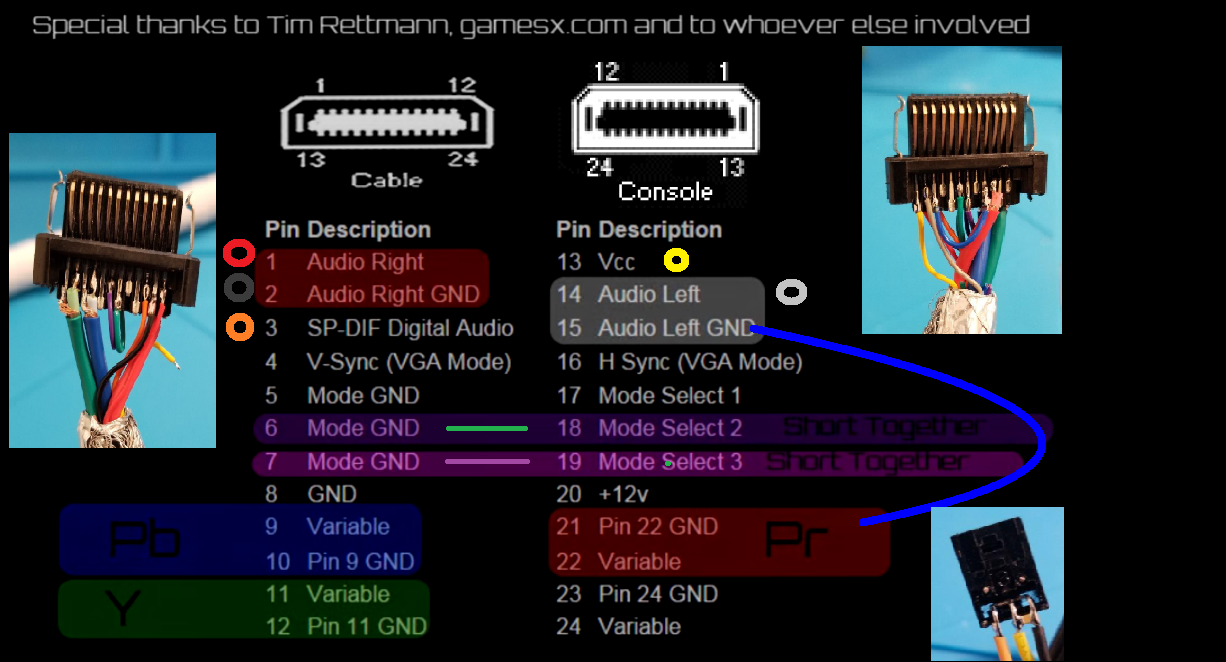Image resolution: width=1226 pixels, height=662 pixels.
Task: Open the bottom-right black component photo
Action: pyautogui.click(x=997, y=583)
